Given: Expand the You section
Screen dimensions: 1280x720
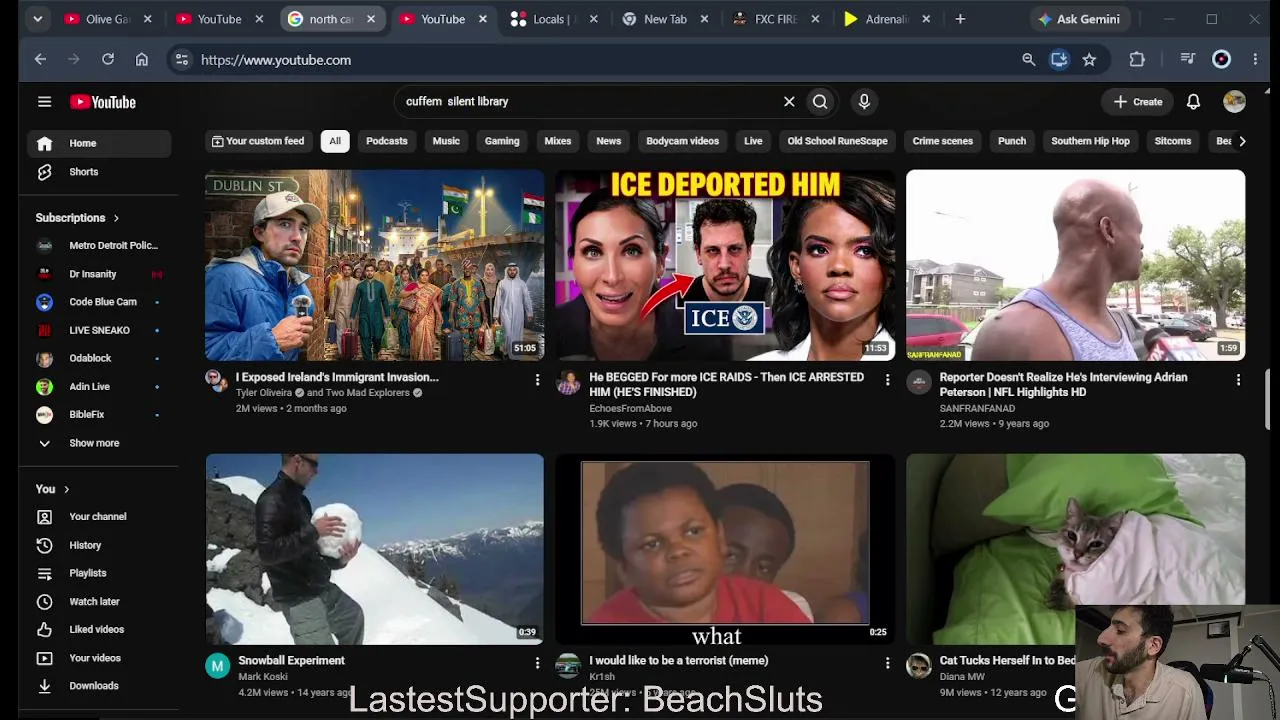Looking at the screenshot, I should pos(53,489).
